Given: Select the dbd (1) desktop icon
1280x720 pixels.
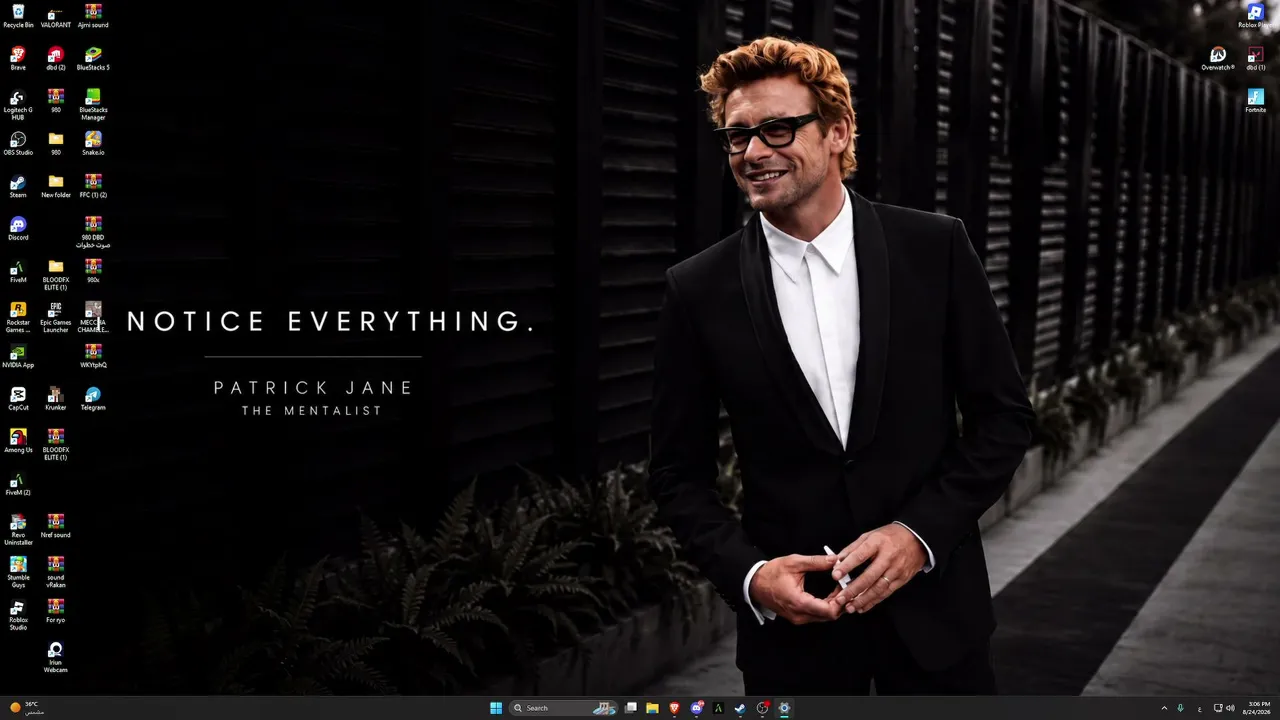Looking at the screenshot, I should 1256,59.
